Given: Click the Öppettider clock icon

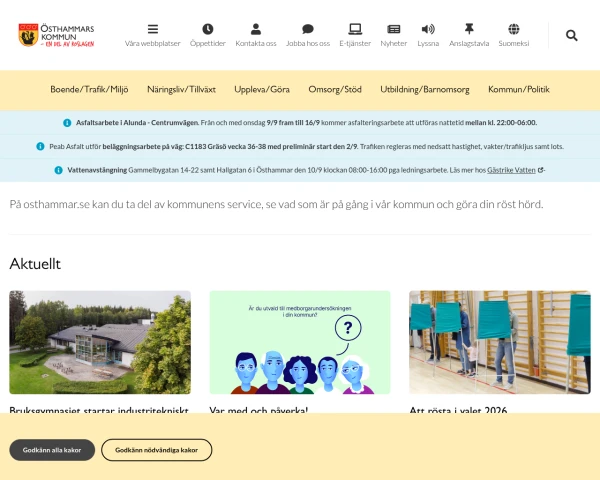Looking at the screenshot, I should (208, 29).
